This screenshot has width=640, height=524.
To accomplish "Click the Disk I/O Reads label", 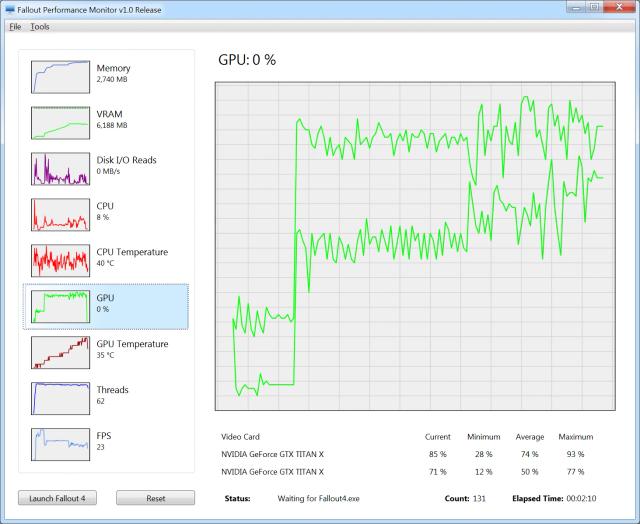I will click(x=127, y=160).
